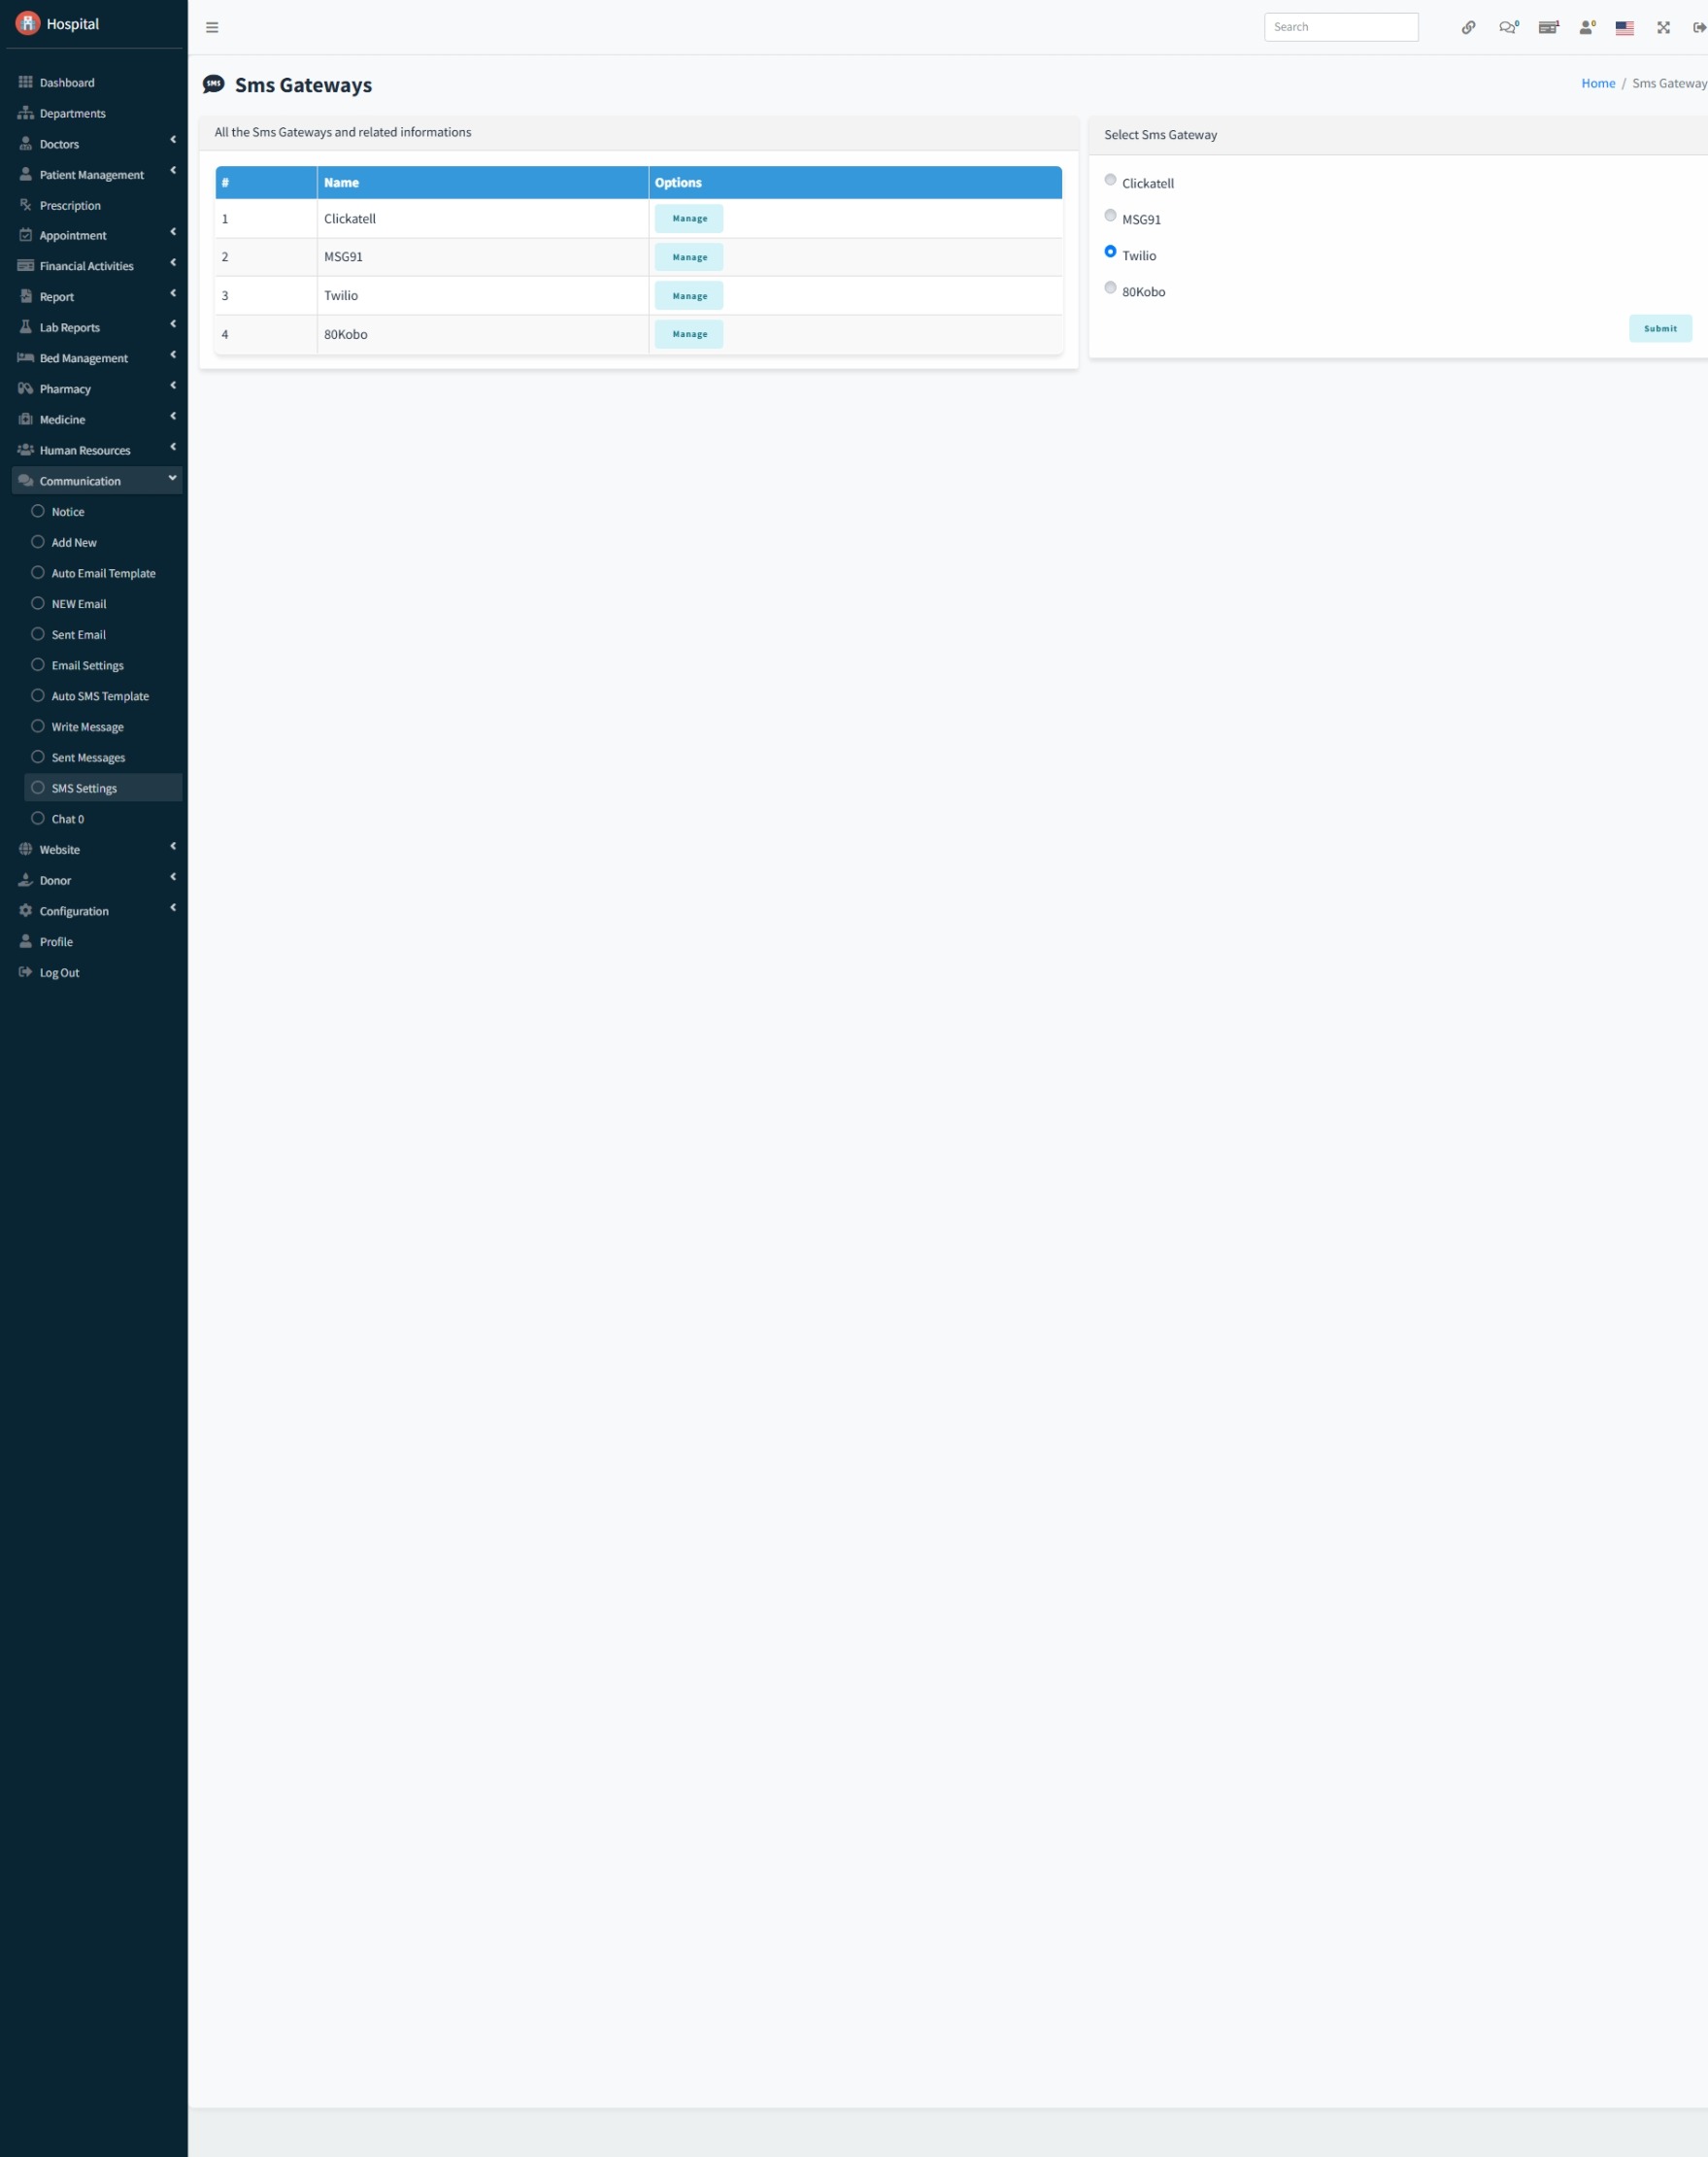1708x2157 pixels.
Task: Select the Twilio gateway radio button
Action: click(1110, 252)
